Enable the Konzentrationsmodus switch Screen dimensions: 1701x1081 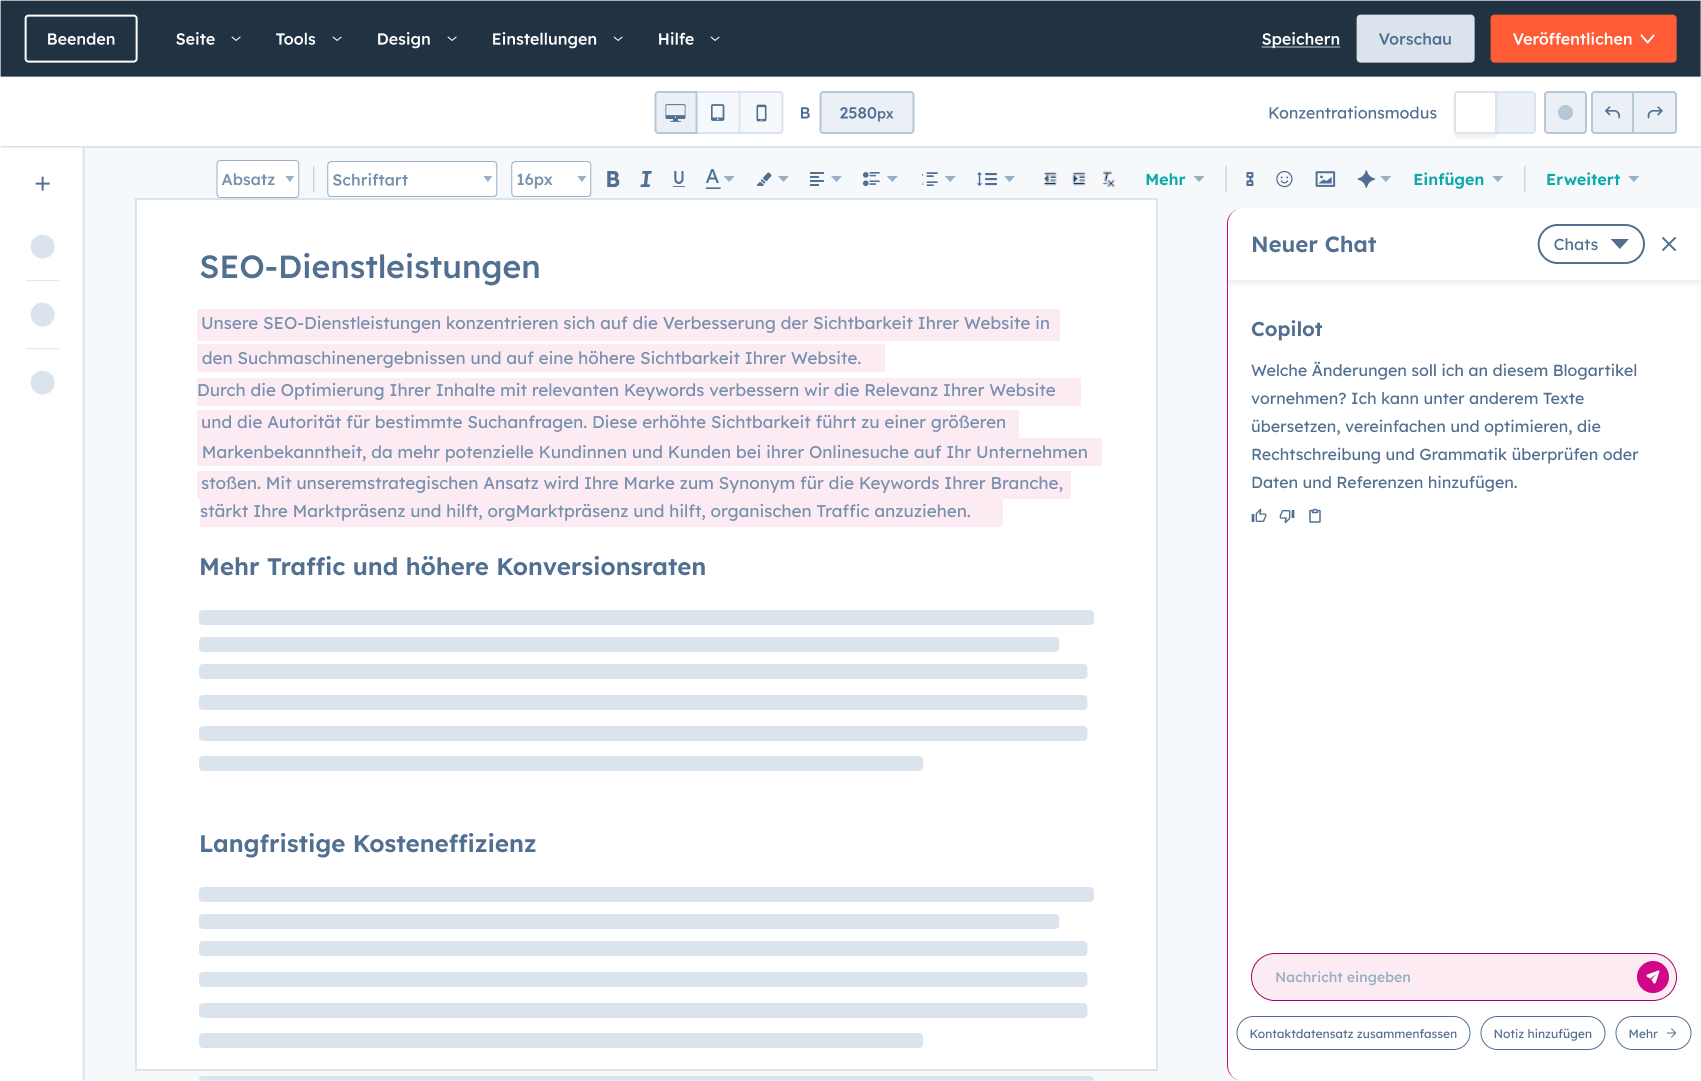(1494, 113)
